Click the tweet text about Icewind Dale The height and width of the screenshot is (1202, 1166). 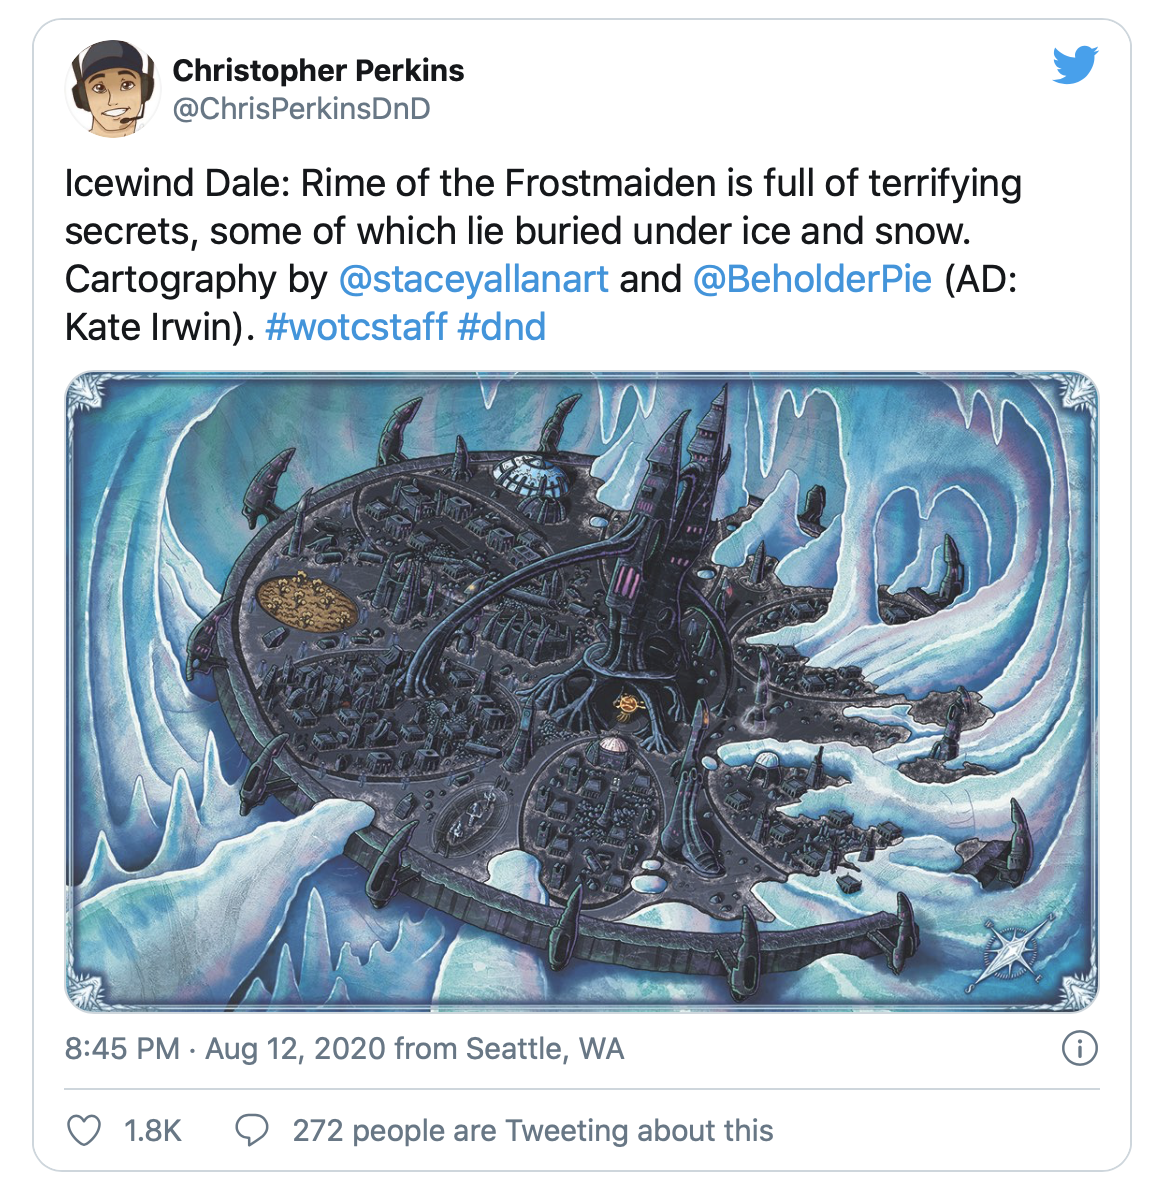tap(543, 231)
